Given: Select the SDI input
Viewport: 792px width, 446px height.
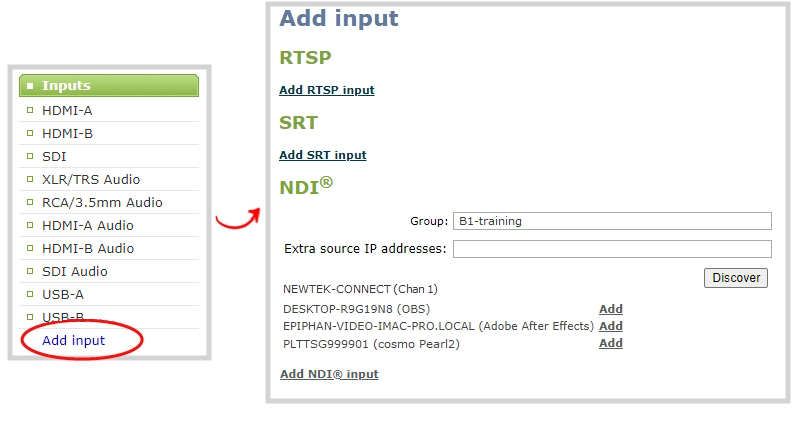Looking at the screenshot, I should click(54, 156).
